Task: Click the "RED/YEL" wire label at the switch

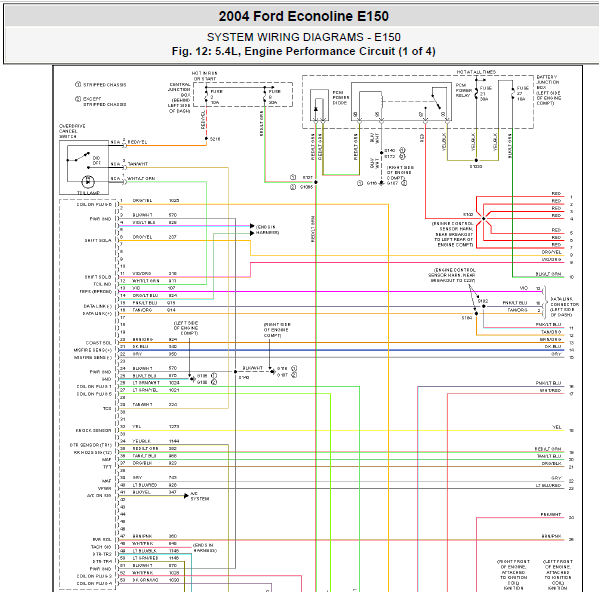Action: pyautogui.click(x=138, y=142)
